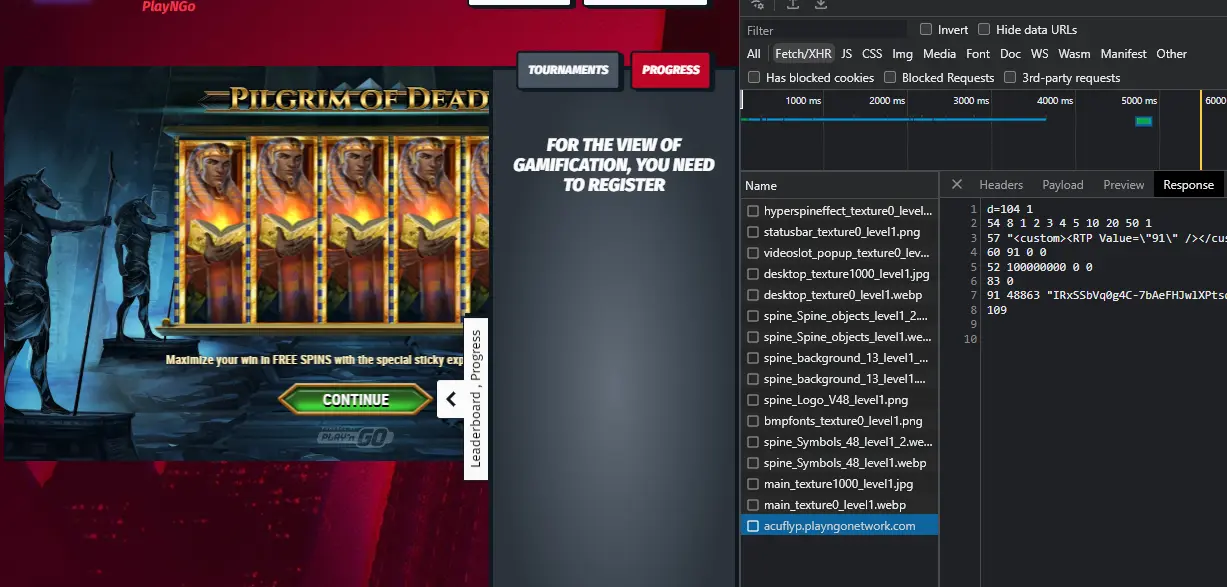
Task: Filter network requests by Wasm
Action: [x=1075, y=54]
